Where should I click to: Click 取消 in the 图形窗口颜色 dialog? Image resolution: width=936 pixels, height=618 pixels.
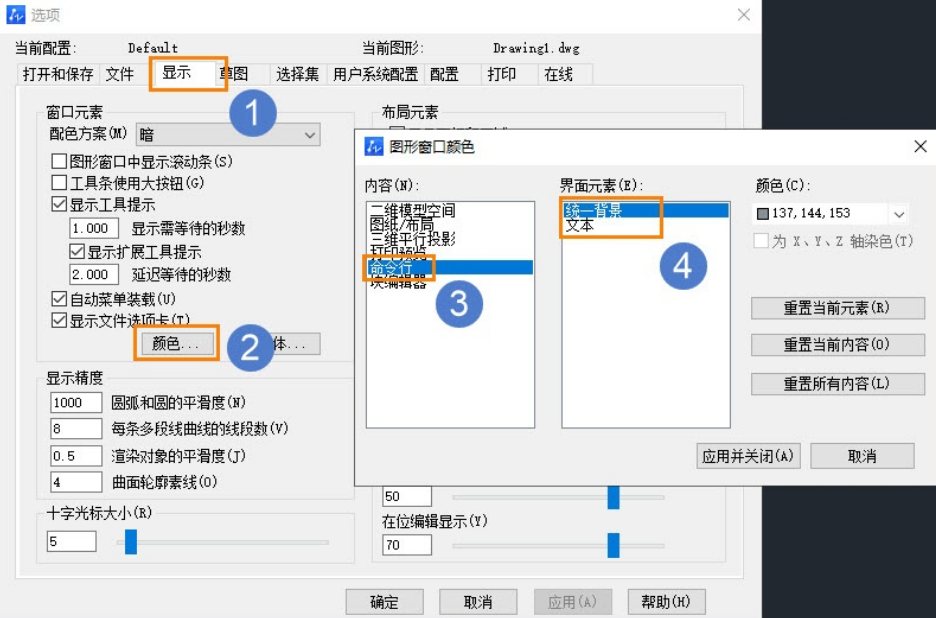tap(862, 456)
